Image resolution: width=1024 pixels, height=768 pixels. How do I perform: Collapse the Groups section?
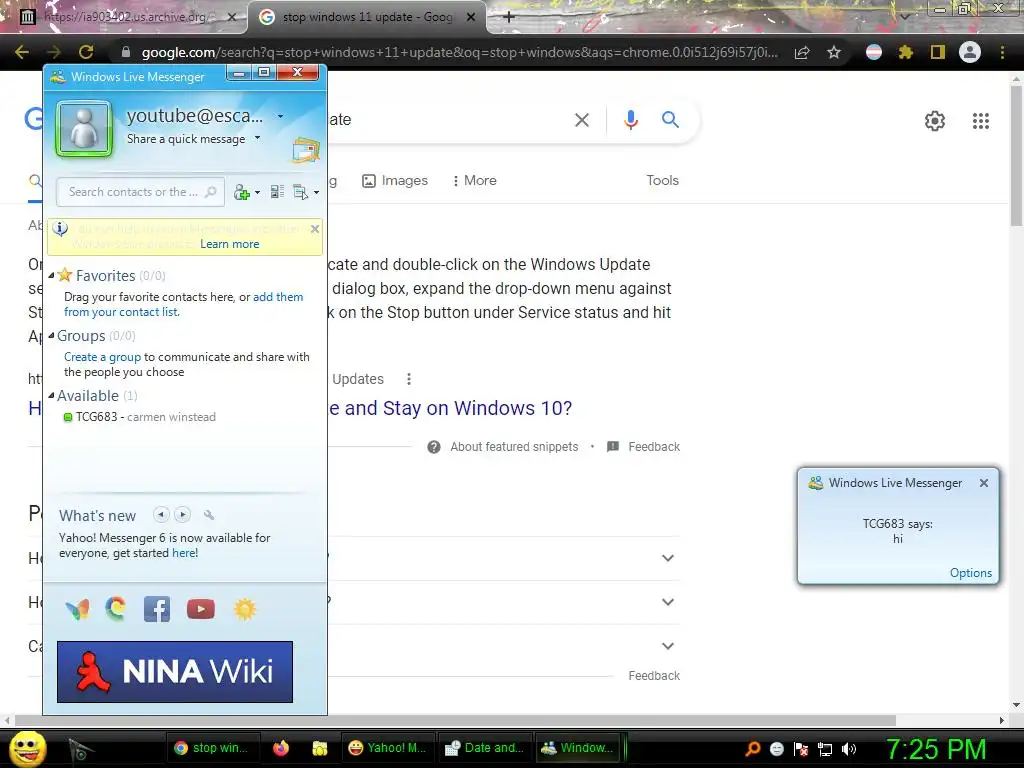[52, 336]
